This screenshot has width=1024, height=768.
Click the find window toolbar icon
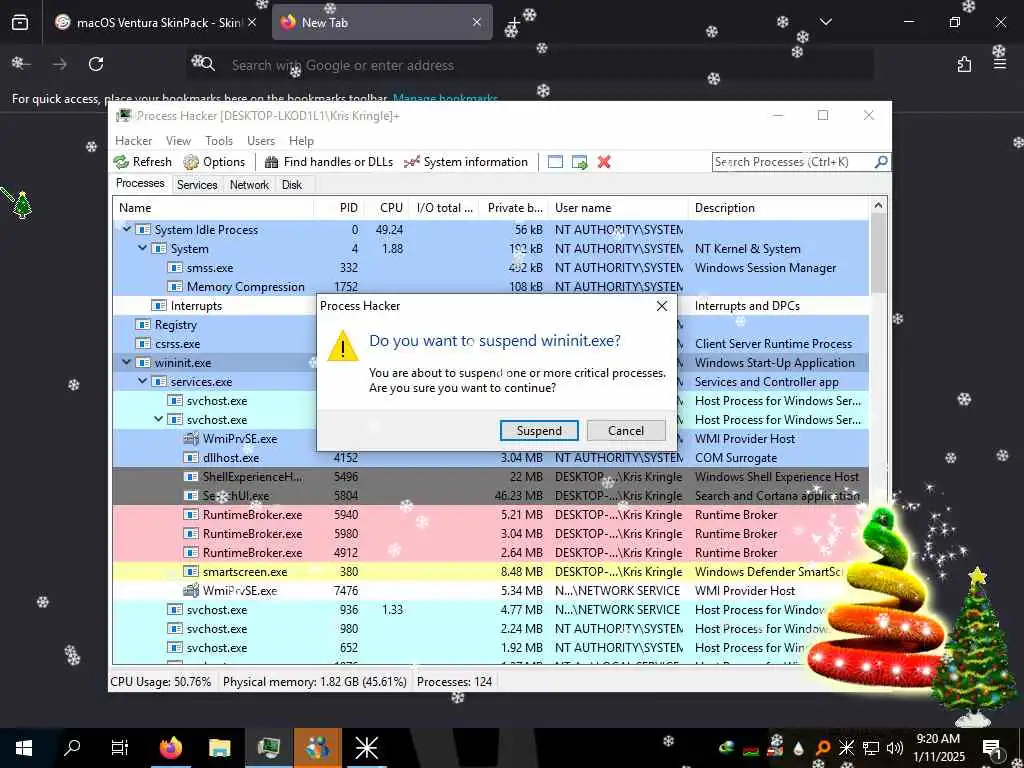555,162
